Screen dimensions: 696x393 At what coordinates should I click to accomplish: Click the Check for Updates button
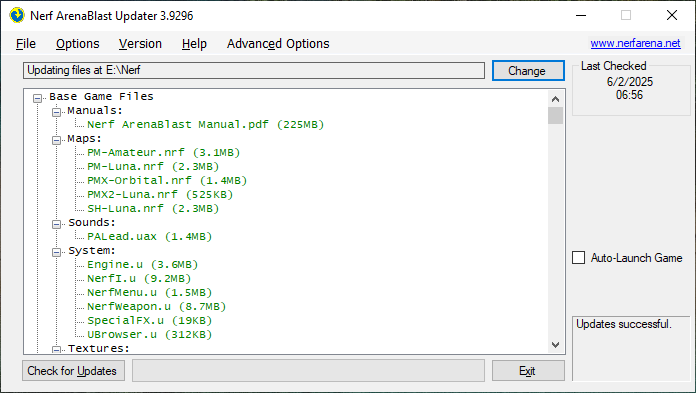pyautogui.click(x=73, y=371)
